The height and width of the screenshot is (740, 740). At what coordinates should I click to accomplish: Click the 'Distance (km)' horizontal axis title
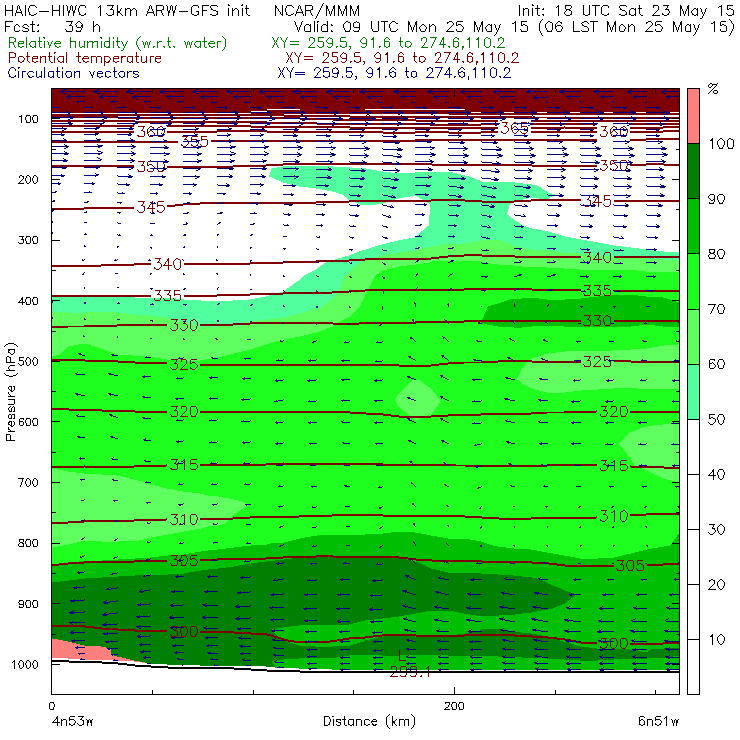(x=369, y=722)
